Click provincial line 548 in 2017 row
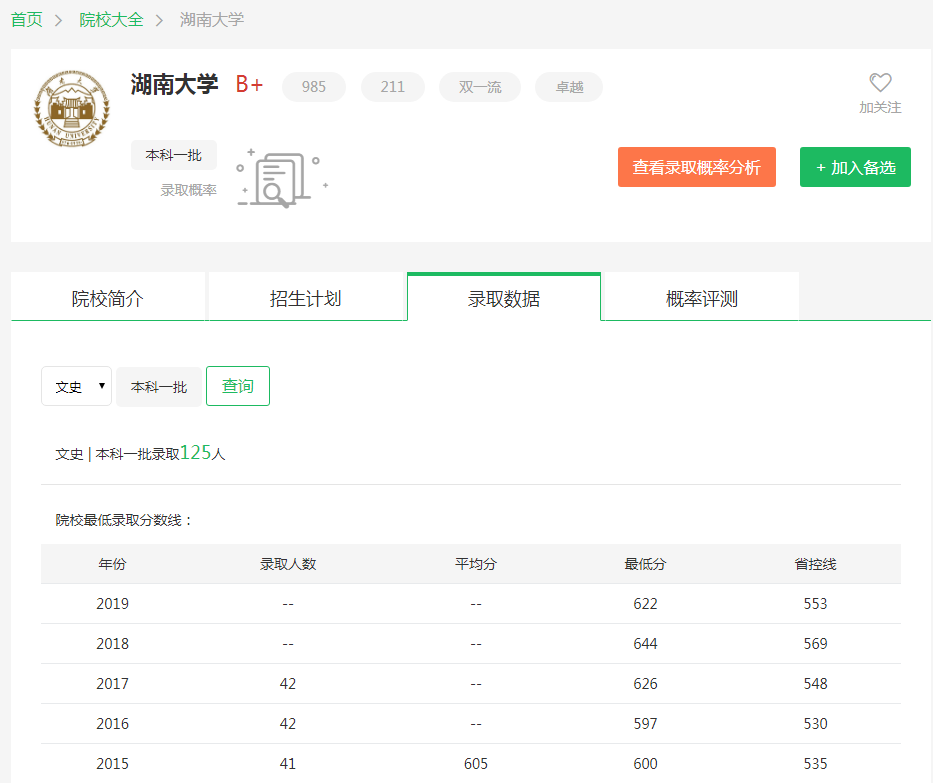Viewport: 933px width, 783px height. 815,683
